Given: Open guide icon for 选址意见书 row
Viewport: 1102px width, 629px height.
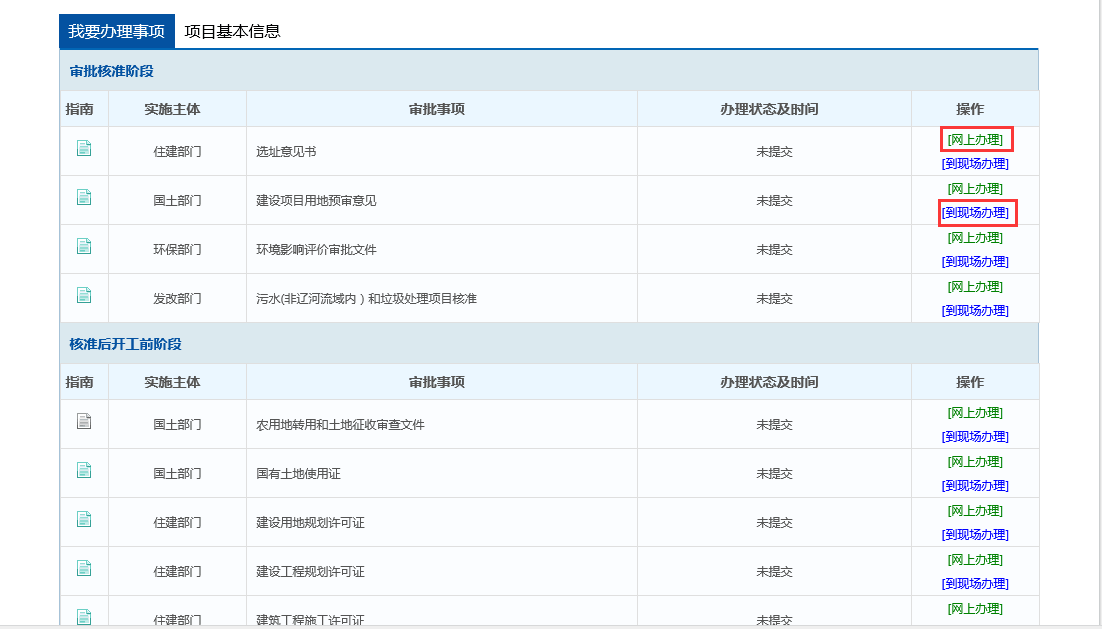Looking at the screenshot, I should coord(84,149).
